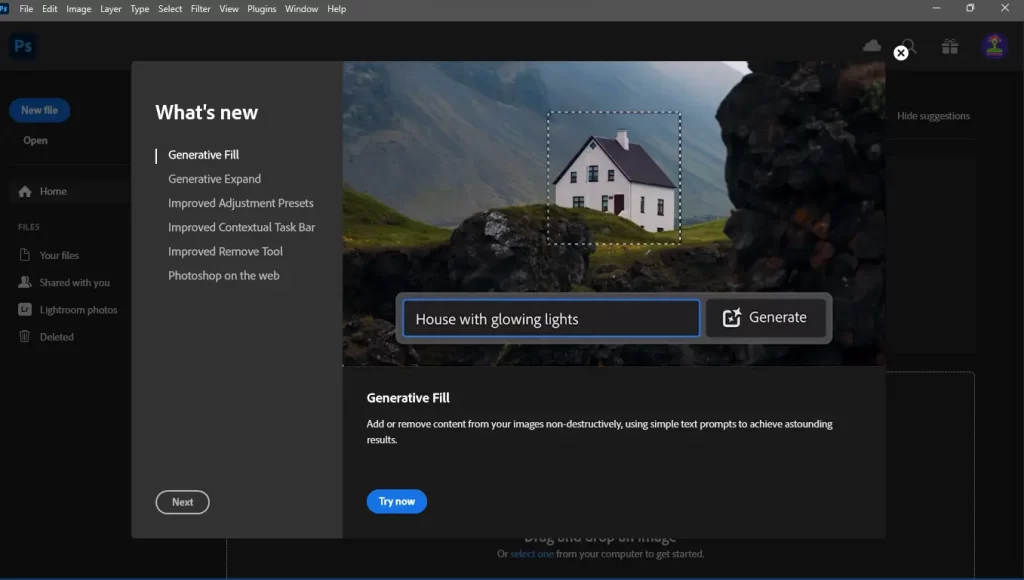
Task: Open the gift box what's new icon
Action: [949, 46]
